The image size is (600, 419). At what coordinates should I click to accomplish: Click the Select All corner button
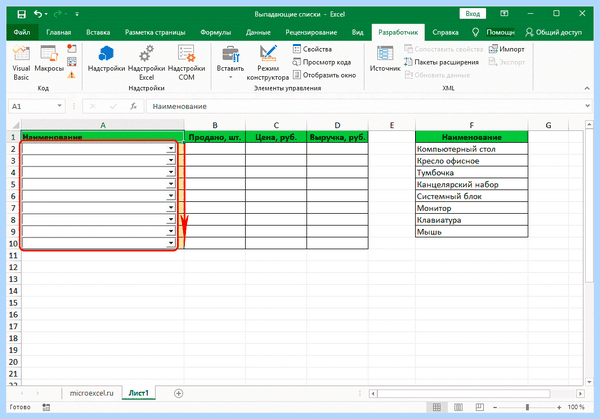[x=14, y=125]
